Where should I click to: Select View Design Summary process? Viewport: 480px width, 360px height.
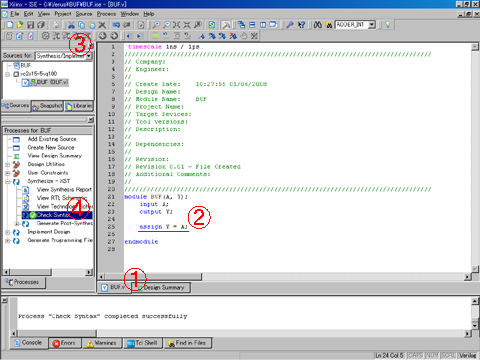point(55,156)
